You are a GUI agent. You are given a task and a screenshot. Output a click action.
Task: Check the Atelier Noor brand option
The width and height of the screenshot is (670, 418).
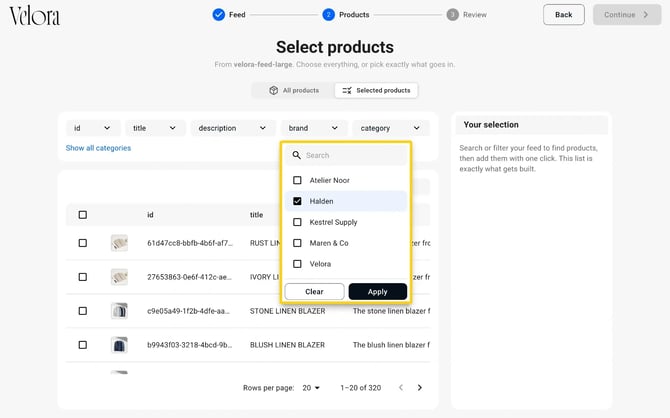coord(297,180)
